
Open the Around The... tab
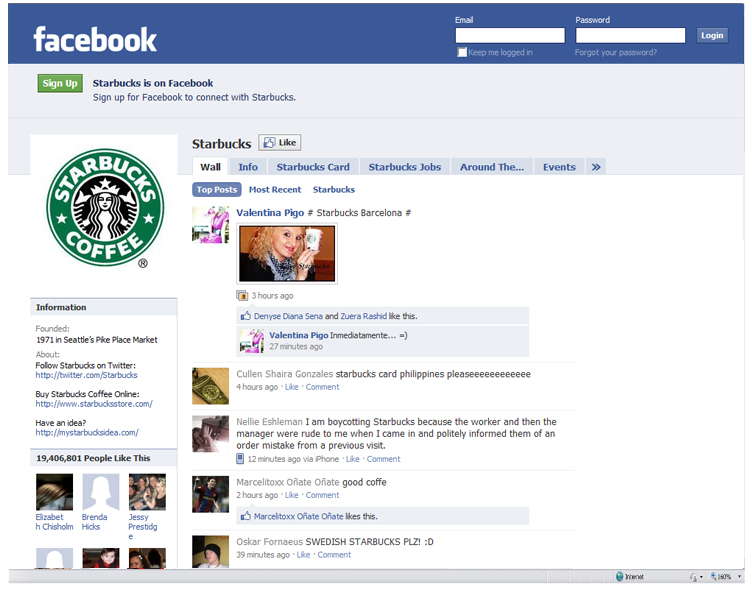(492, 167)
